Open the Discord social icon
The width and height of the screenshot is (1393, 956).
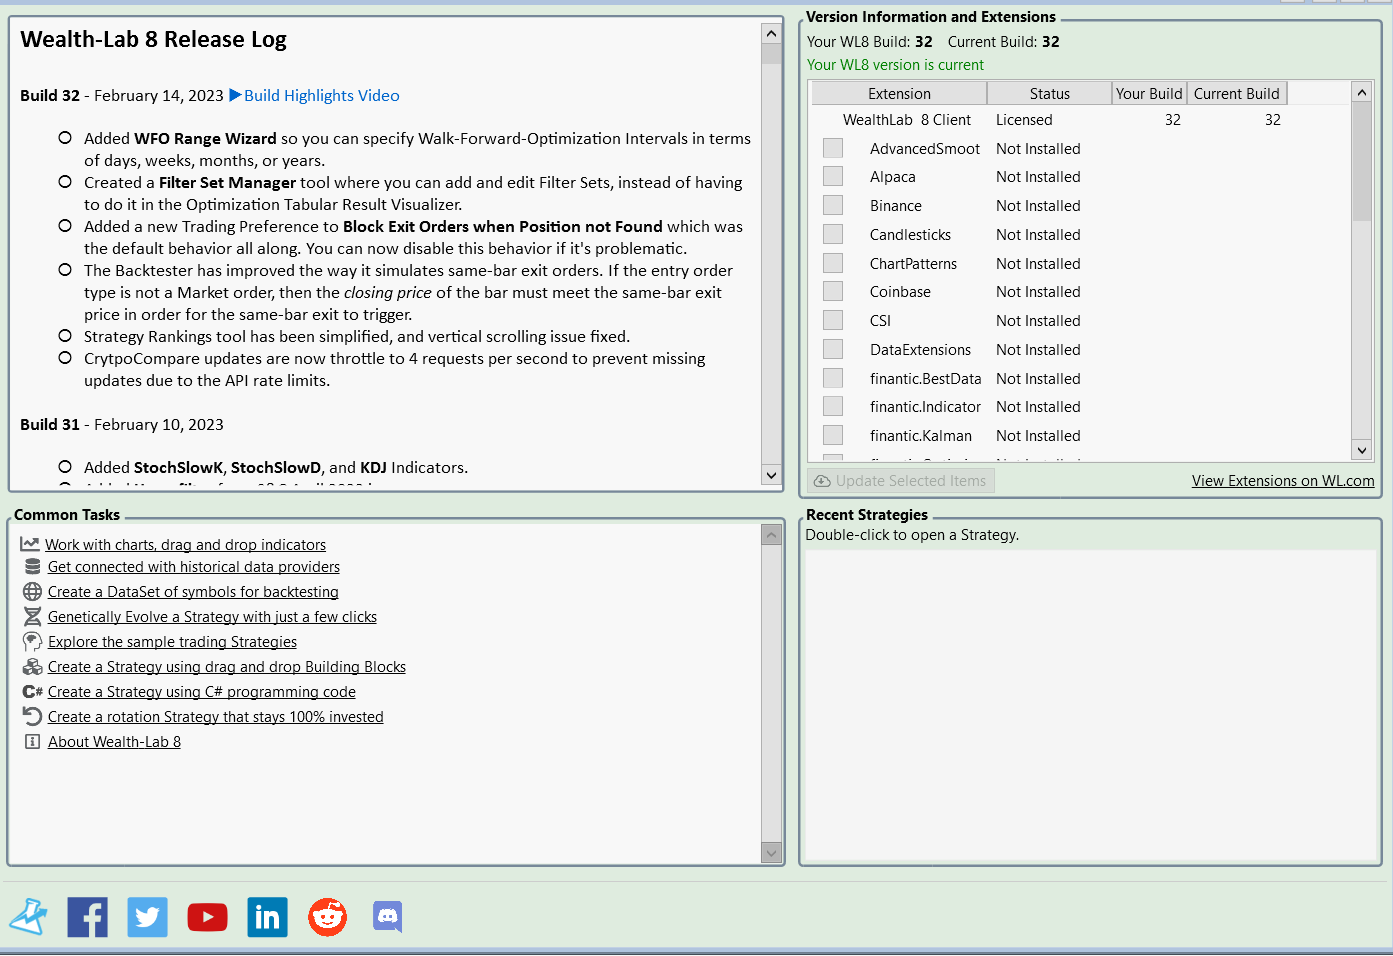(x=388, y=917)
